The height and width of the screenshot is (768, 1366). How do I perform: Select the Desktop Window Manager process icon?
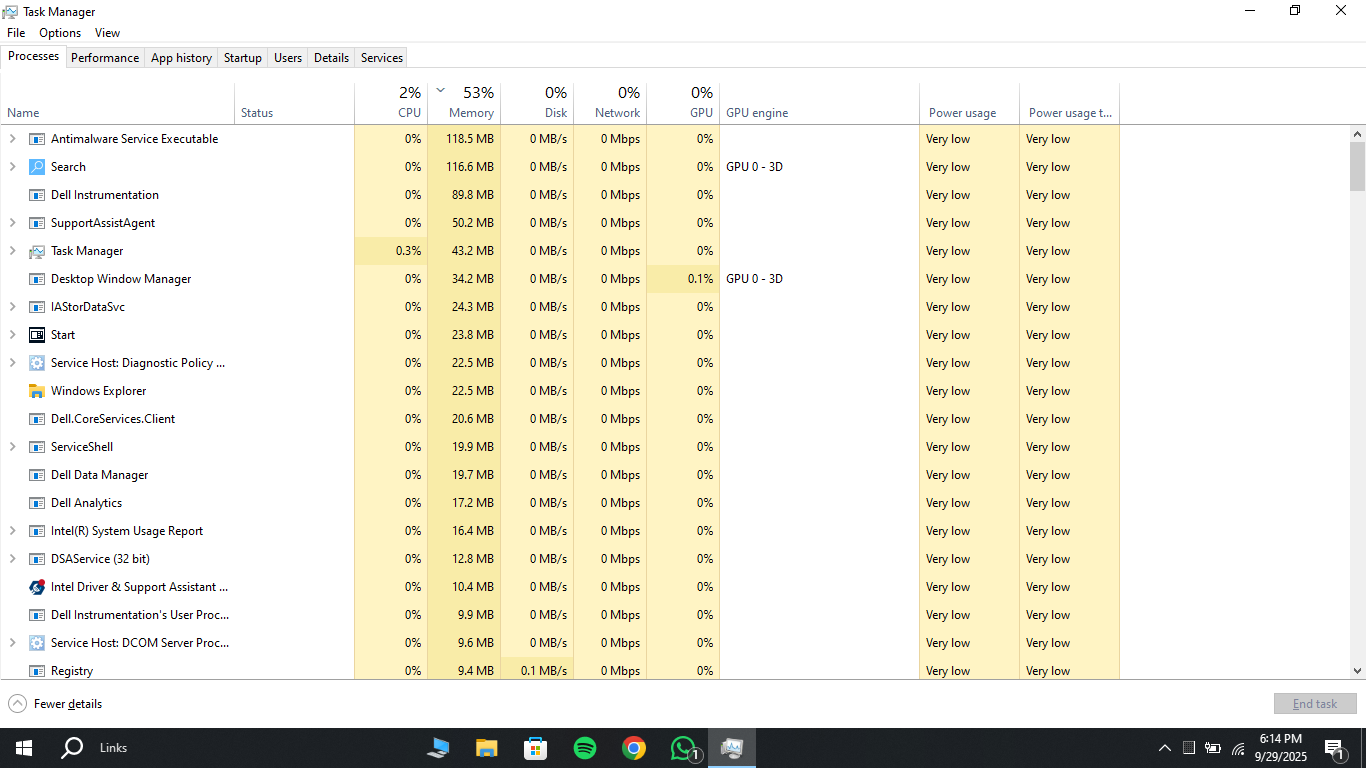tap(37, 279)
